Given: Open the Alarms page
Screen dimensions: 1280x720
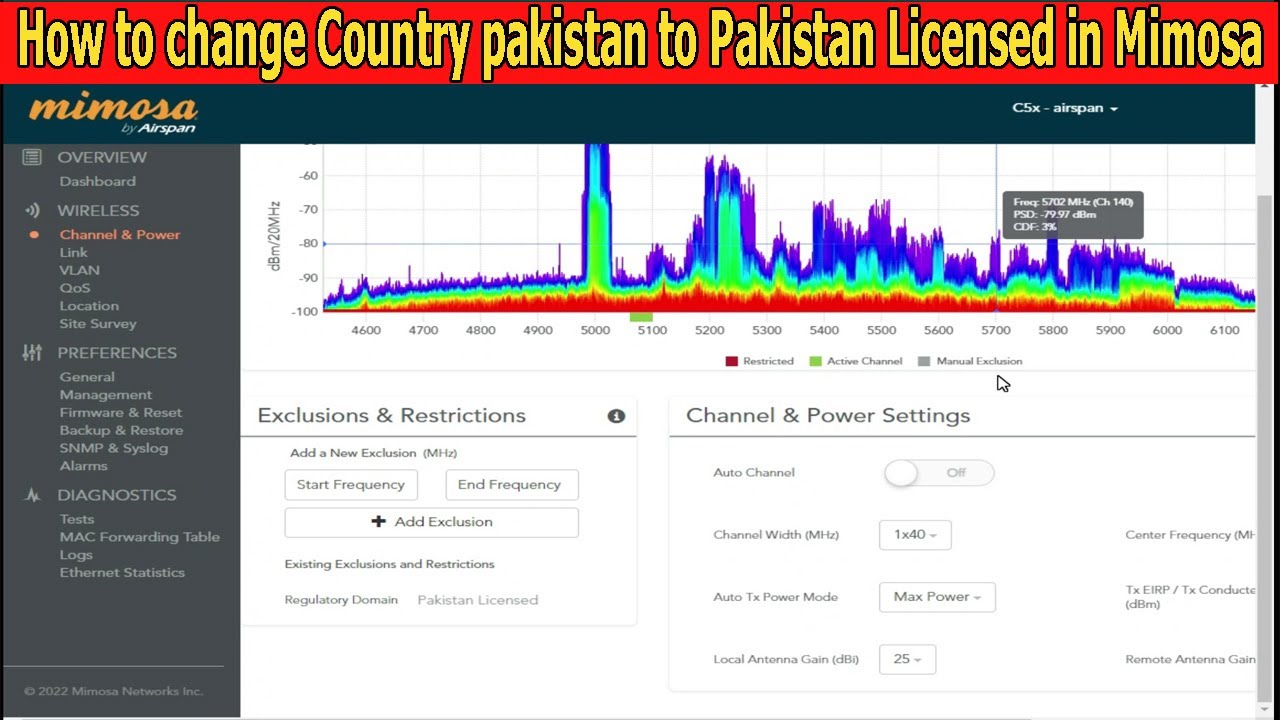Looking at the screenshot, I should point(83,466).
